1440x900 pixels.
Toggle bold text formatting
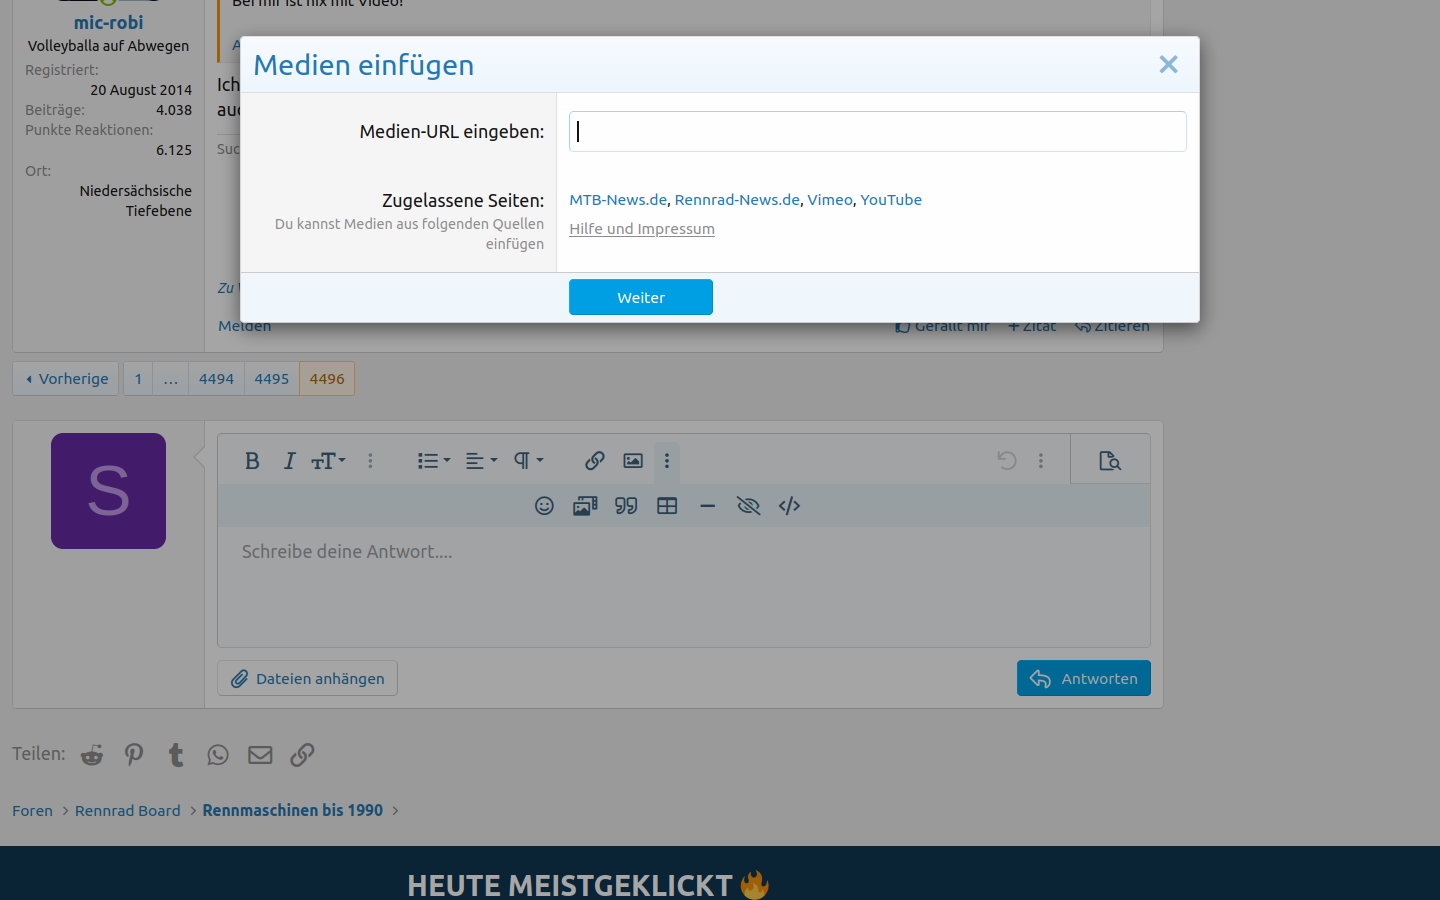pyautogui.click(x=252, y=461)
